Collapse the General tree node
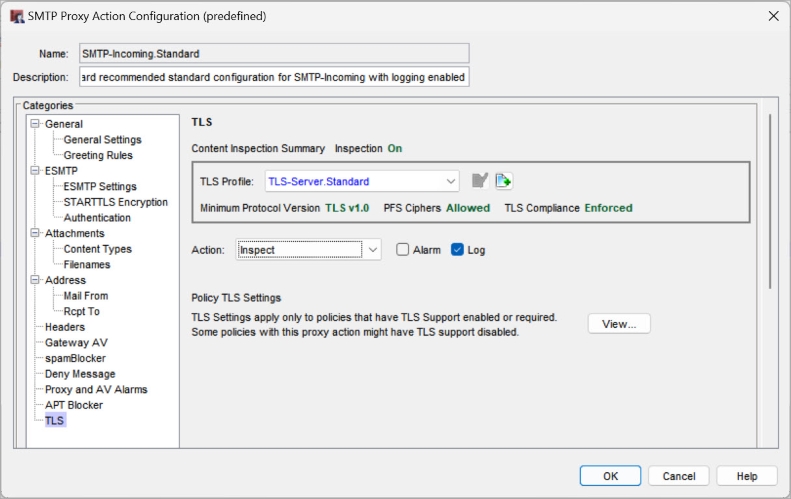This screenshot has height=499, width=791. 35,124
